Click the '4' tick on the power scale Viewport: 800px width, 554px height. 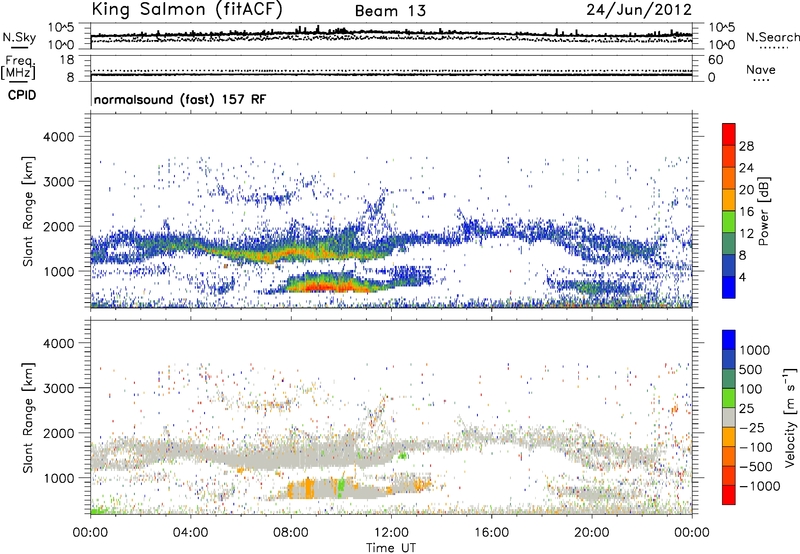point(742,277)
